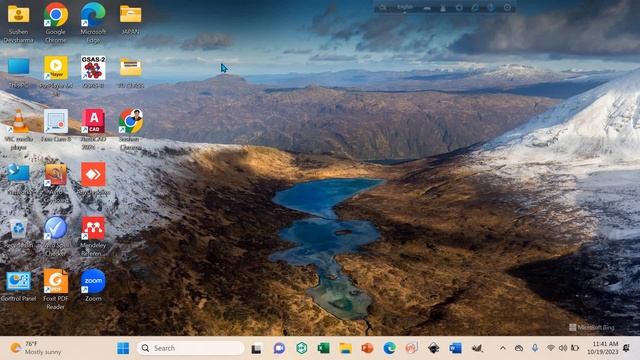Image resolution: width=640 pixels, height=360 pixels.
Task: Open Microsoft Edge from the taskbar
Action: coord(389,348)
